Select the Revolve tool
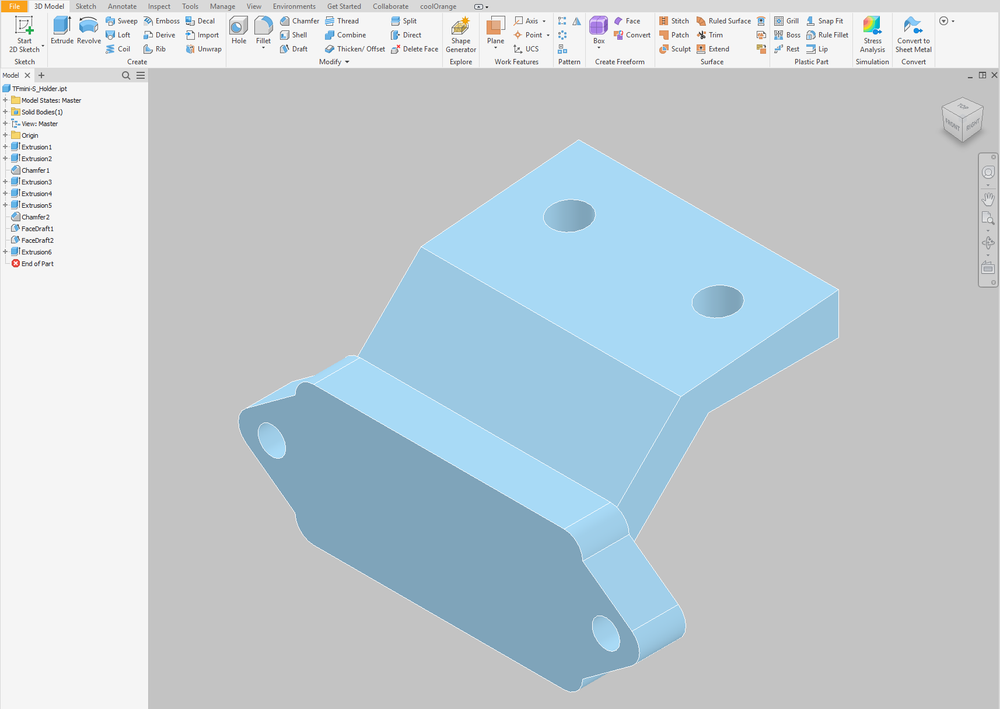Screen dimensions: 1000x709 89,31
